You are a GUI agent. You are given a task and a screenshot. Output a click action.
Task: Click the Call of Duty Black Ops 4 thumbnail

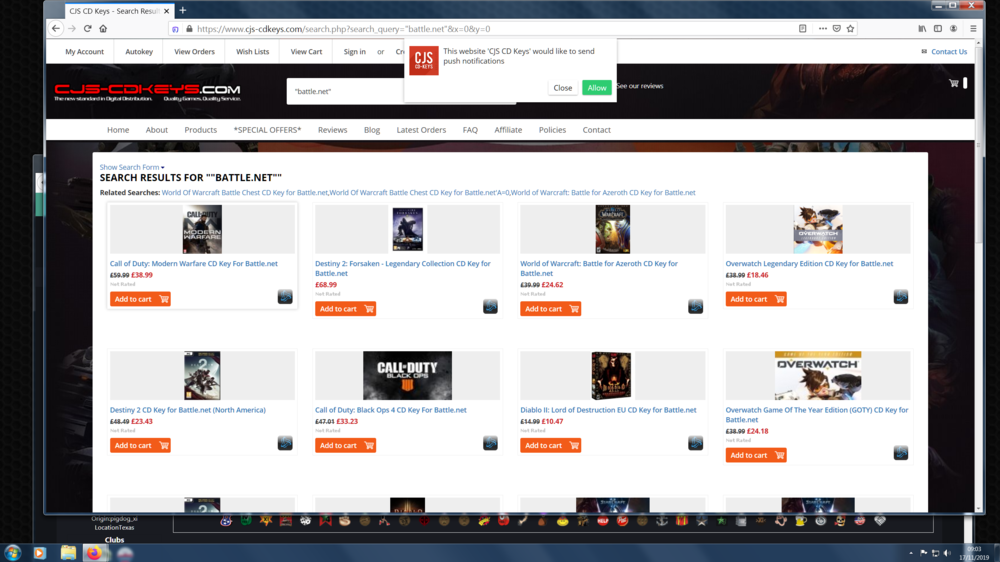pyautogui.click(x=407, y=375)
